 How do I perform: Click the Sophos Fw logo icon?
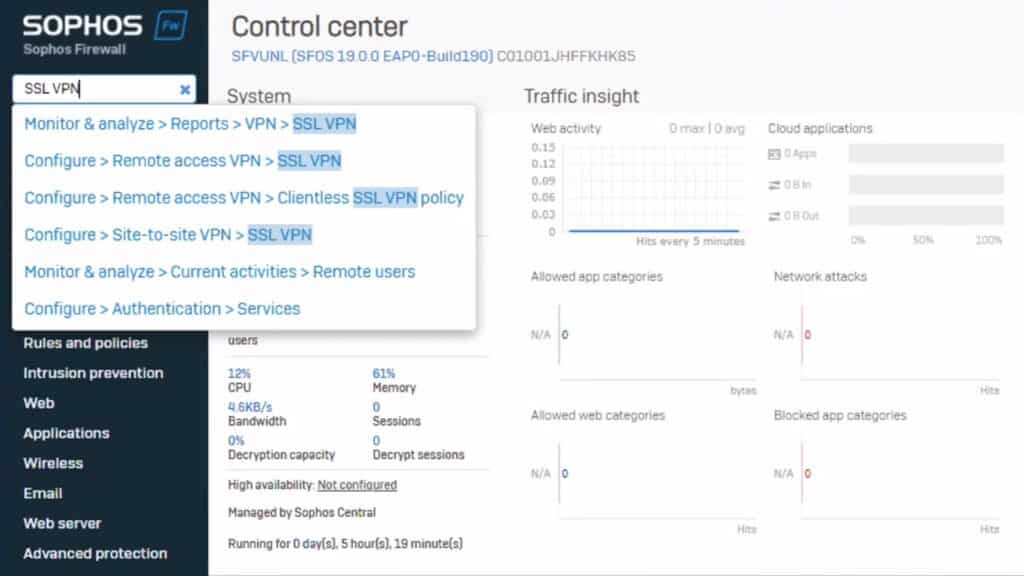pyautogui.click(x=171, y=25)
